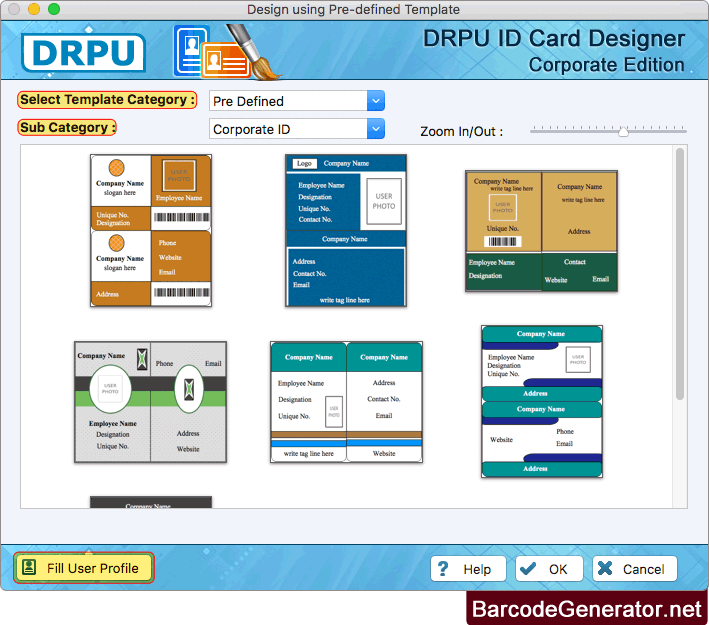This screenshot has height=625, width=709.
Task: Adjust the Zoom In/Out slider handle
Action: [624, 131]
